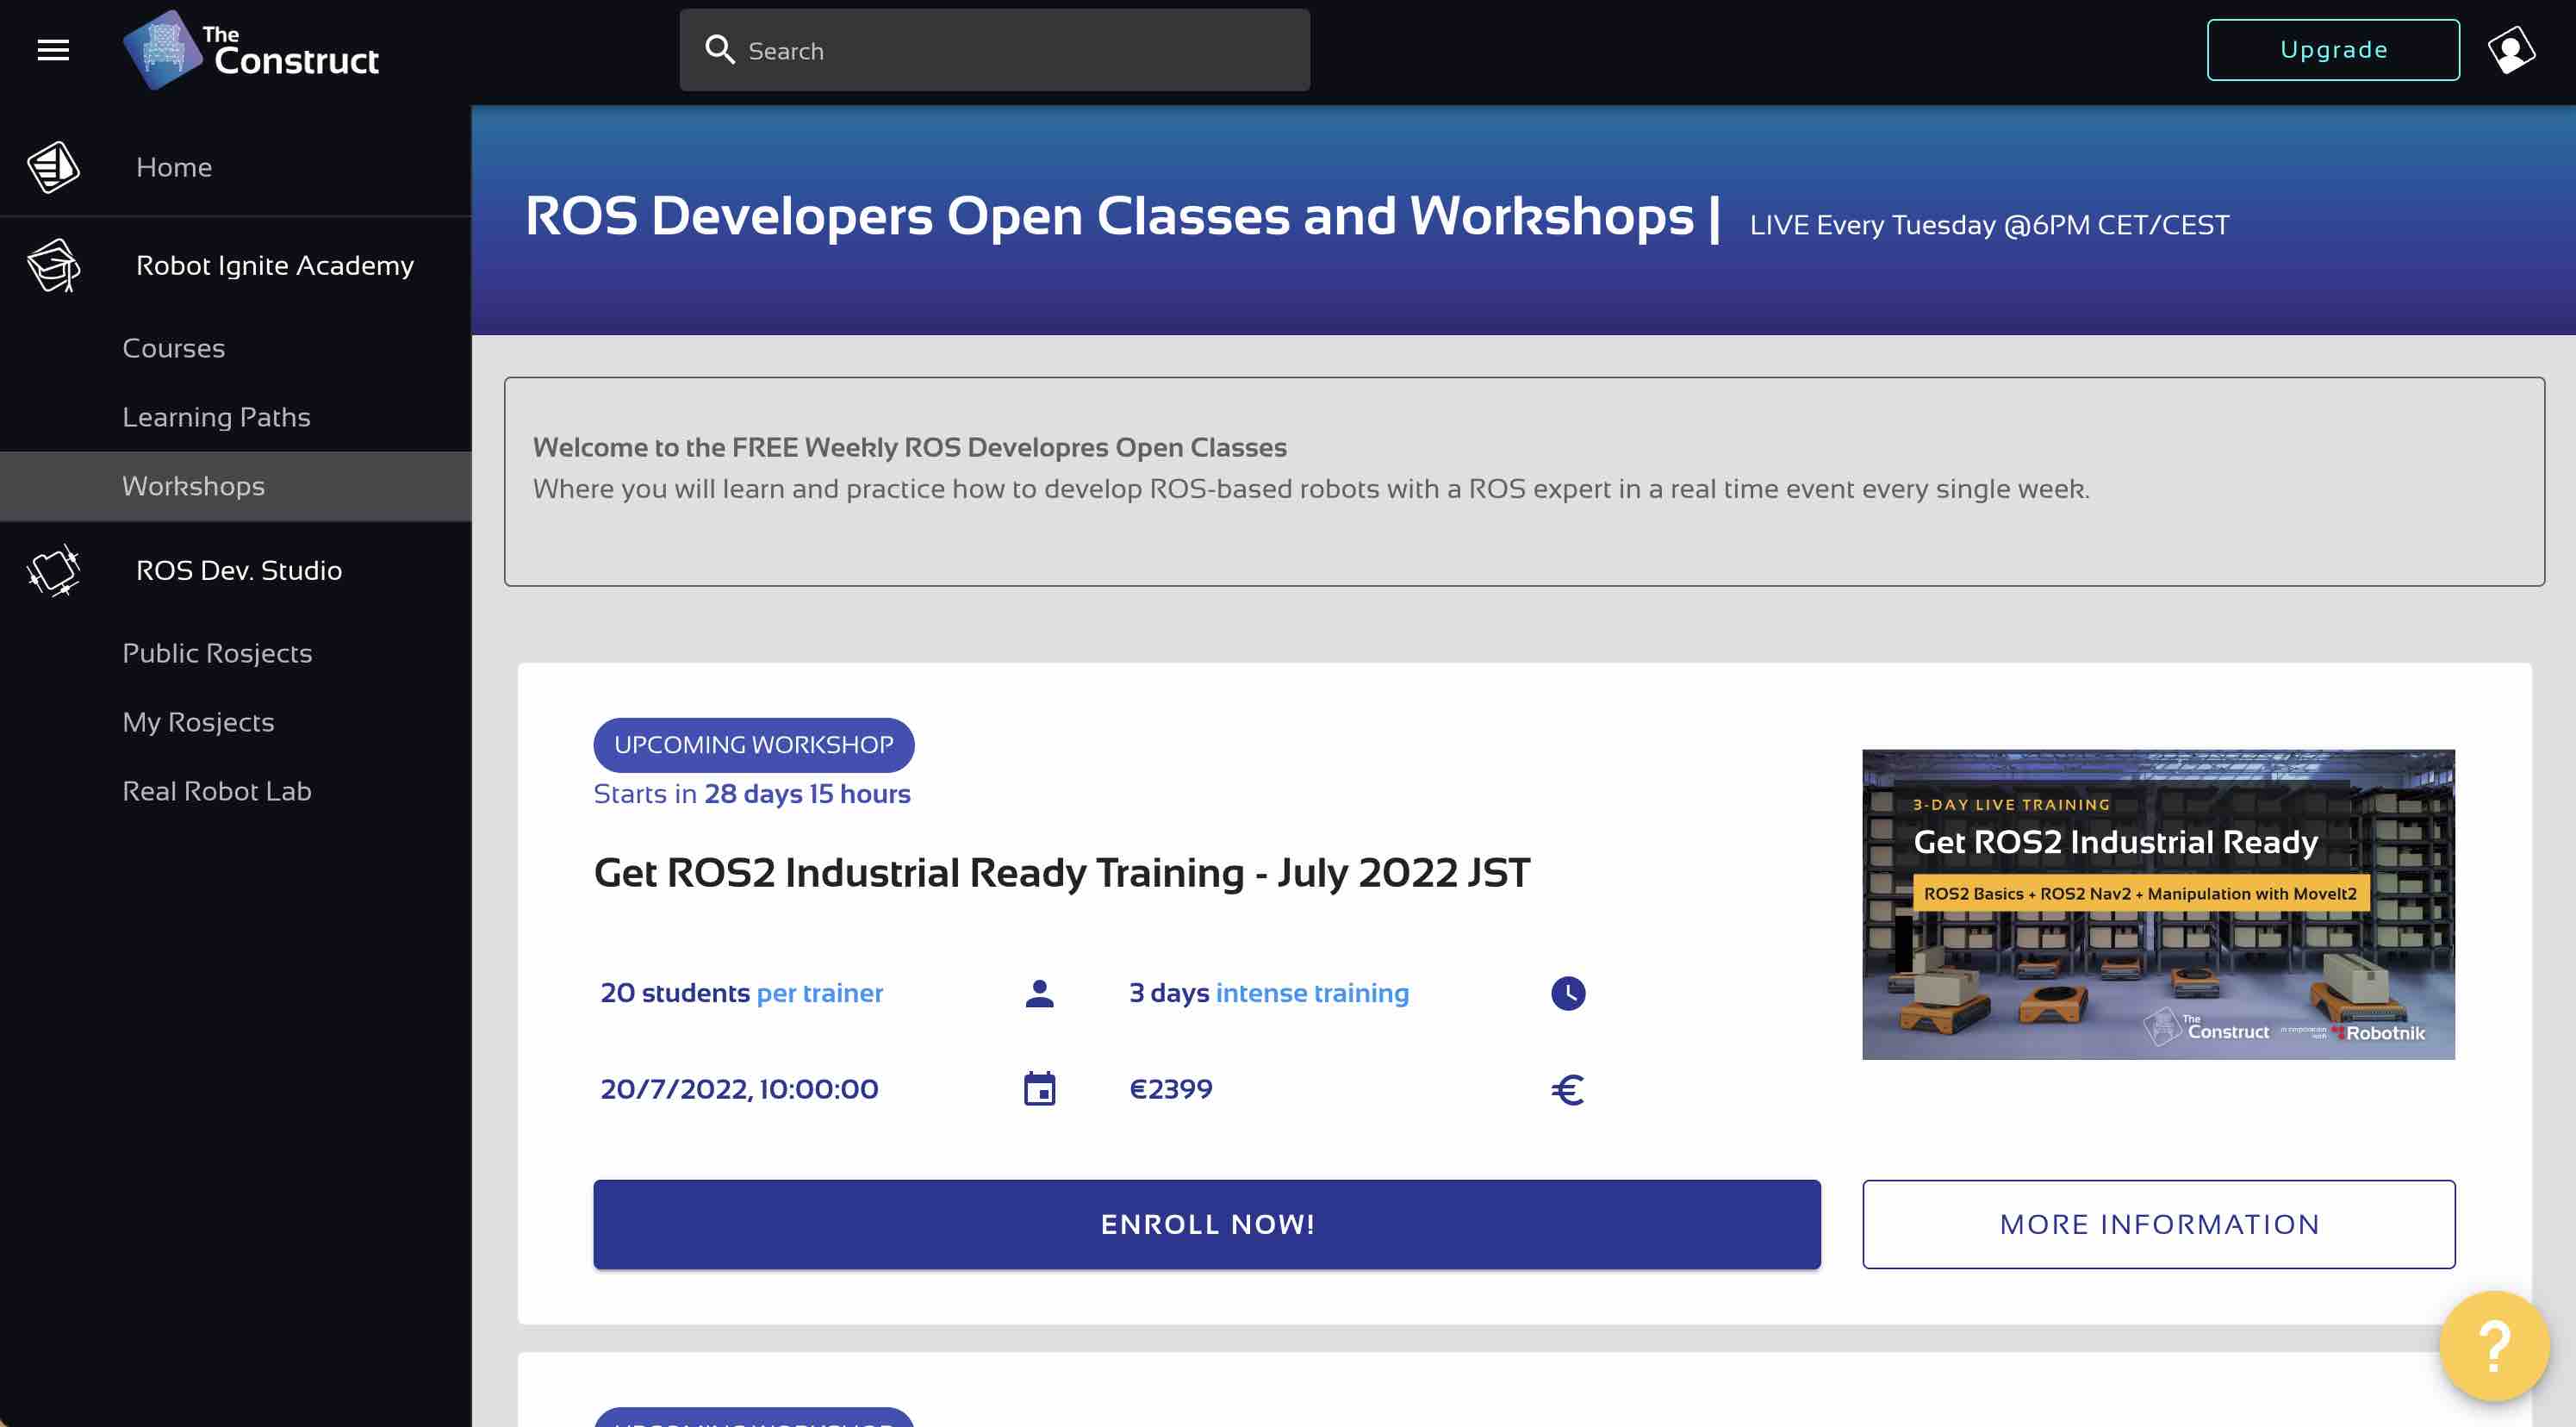Click the clock icon beside intense training

tap(1567, 993)
